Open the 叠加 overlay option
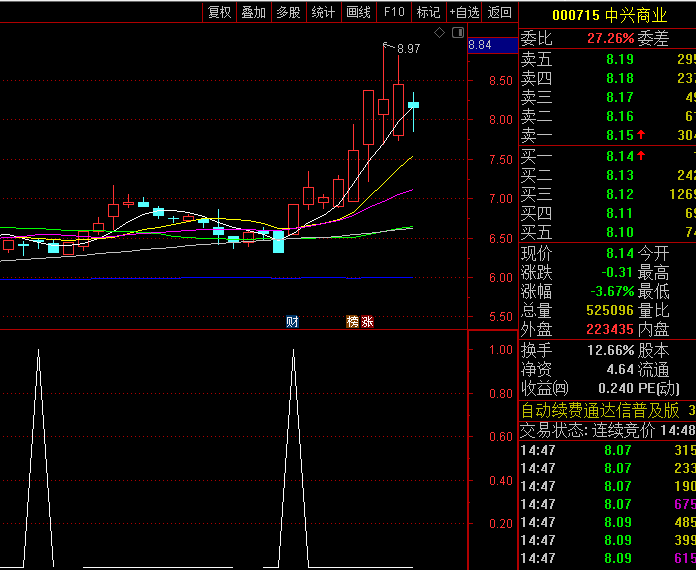696x570 pixels. tap(254, 12)
